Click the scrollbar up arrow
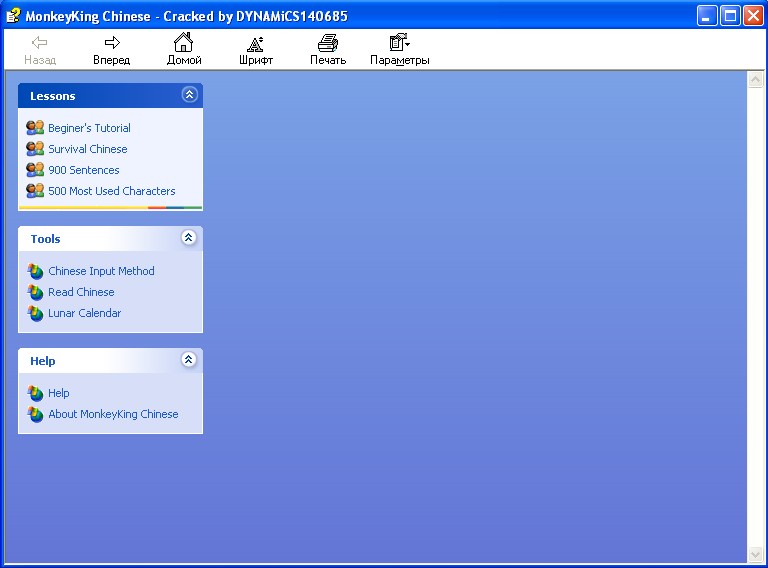This screenshot has height=568, width=768. pyautogui.click(x=756, y=79)
